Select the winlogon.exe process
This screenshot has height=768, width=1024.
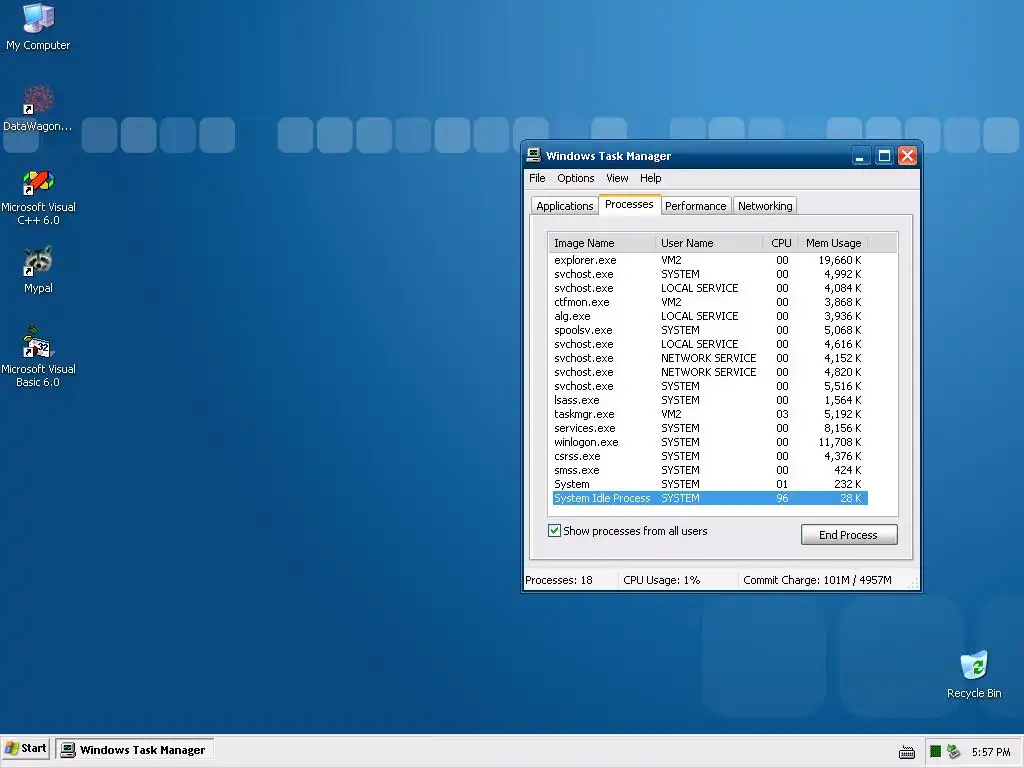[x=709, y=442]
